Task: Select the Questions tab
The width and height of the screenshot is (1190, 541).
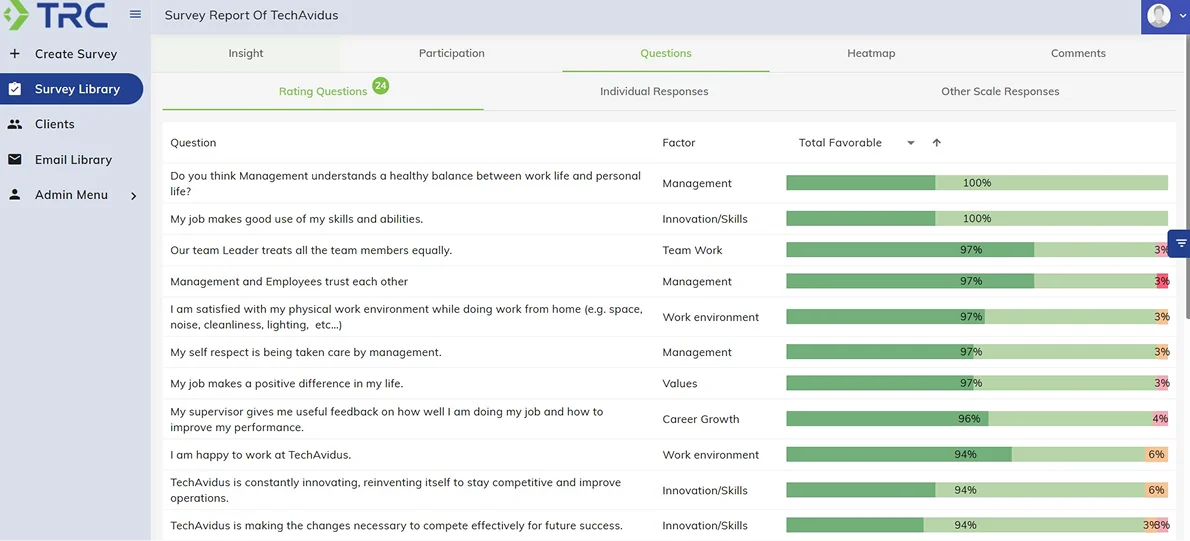Action: click(x=666, y=53)
